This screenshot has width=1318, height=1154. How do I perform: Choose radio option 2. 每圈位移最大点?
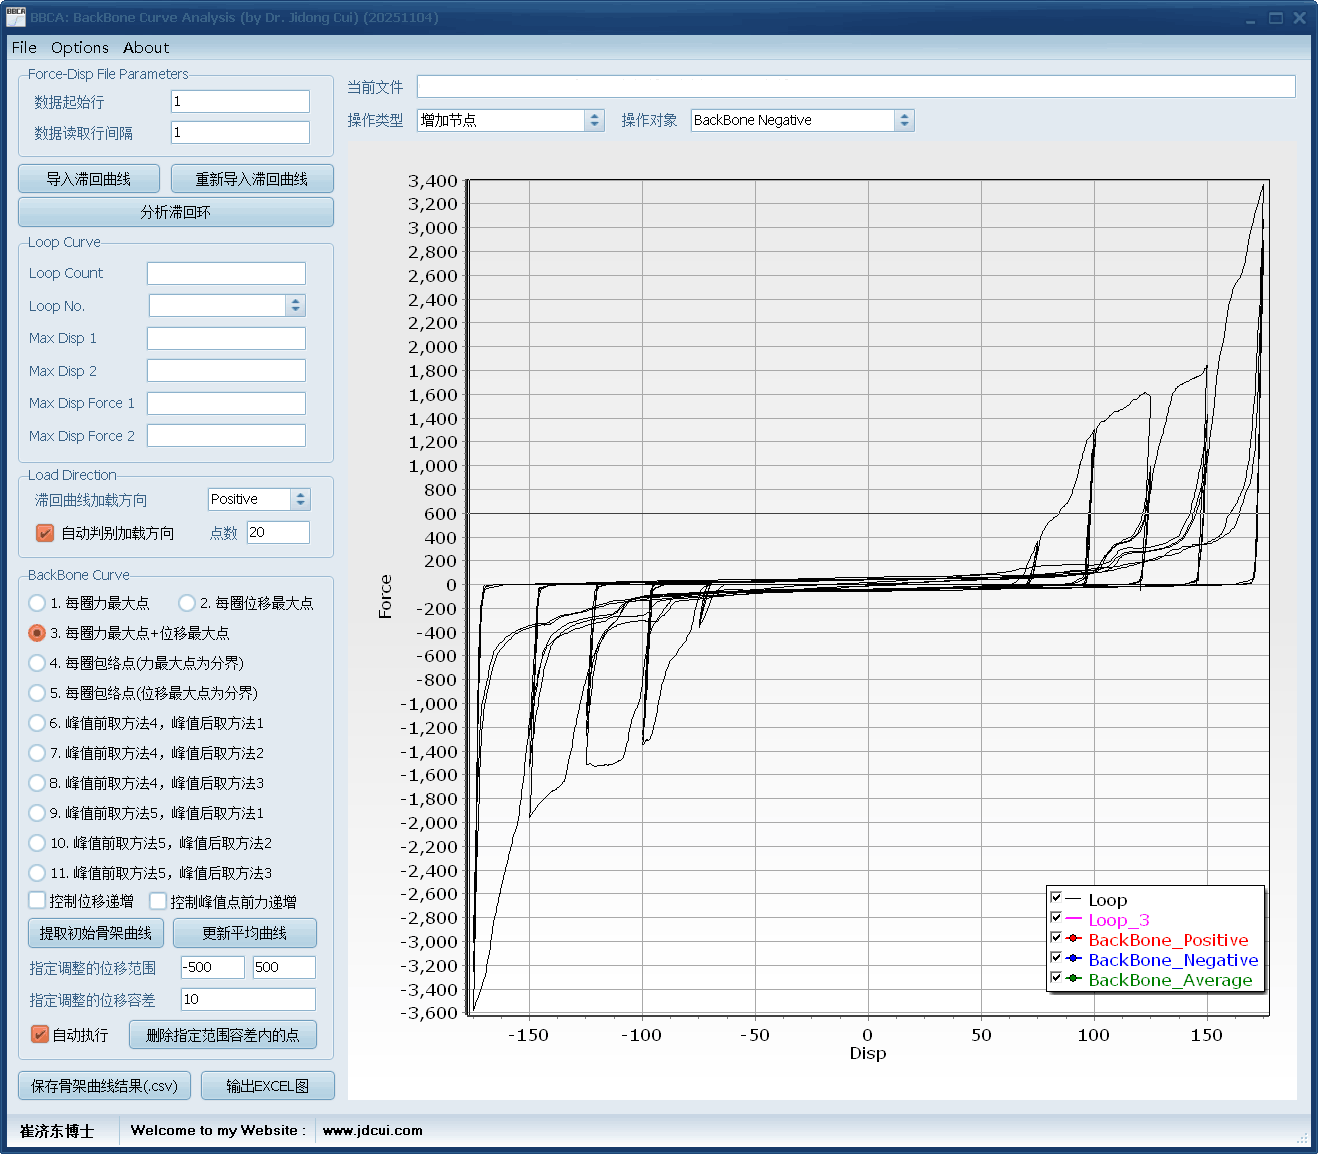click(x=187, y=603)
